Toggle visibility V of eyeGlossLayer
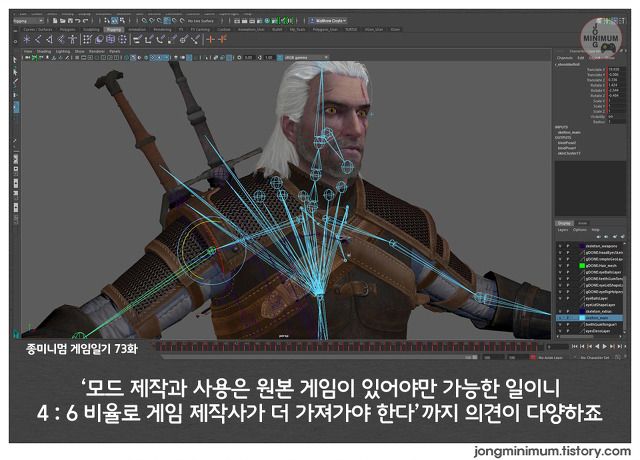Screen dimensions: 640x460 click(560, 331)
